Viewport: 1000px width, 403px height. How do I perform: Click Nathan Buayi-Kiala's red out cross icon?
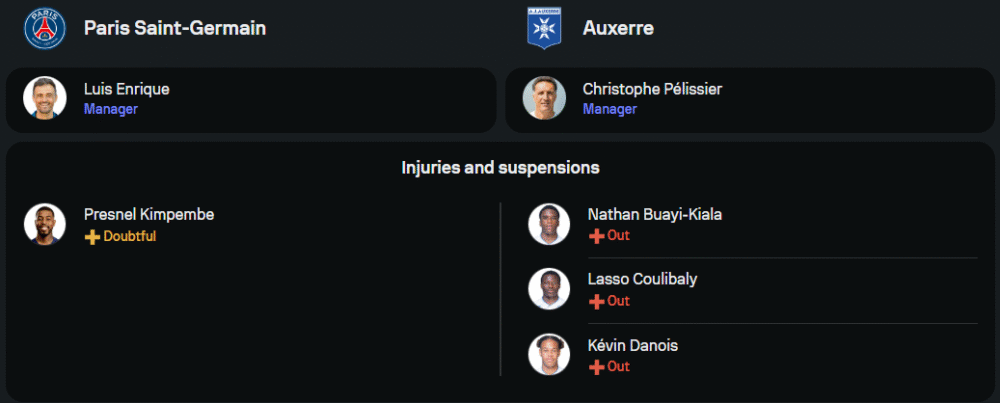[x=596, y=236]
